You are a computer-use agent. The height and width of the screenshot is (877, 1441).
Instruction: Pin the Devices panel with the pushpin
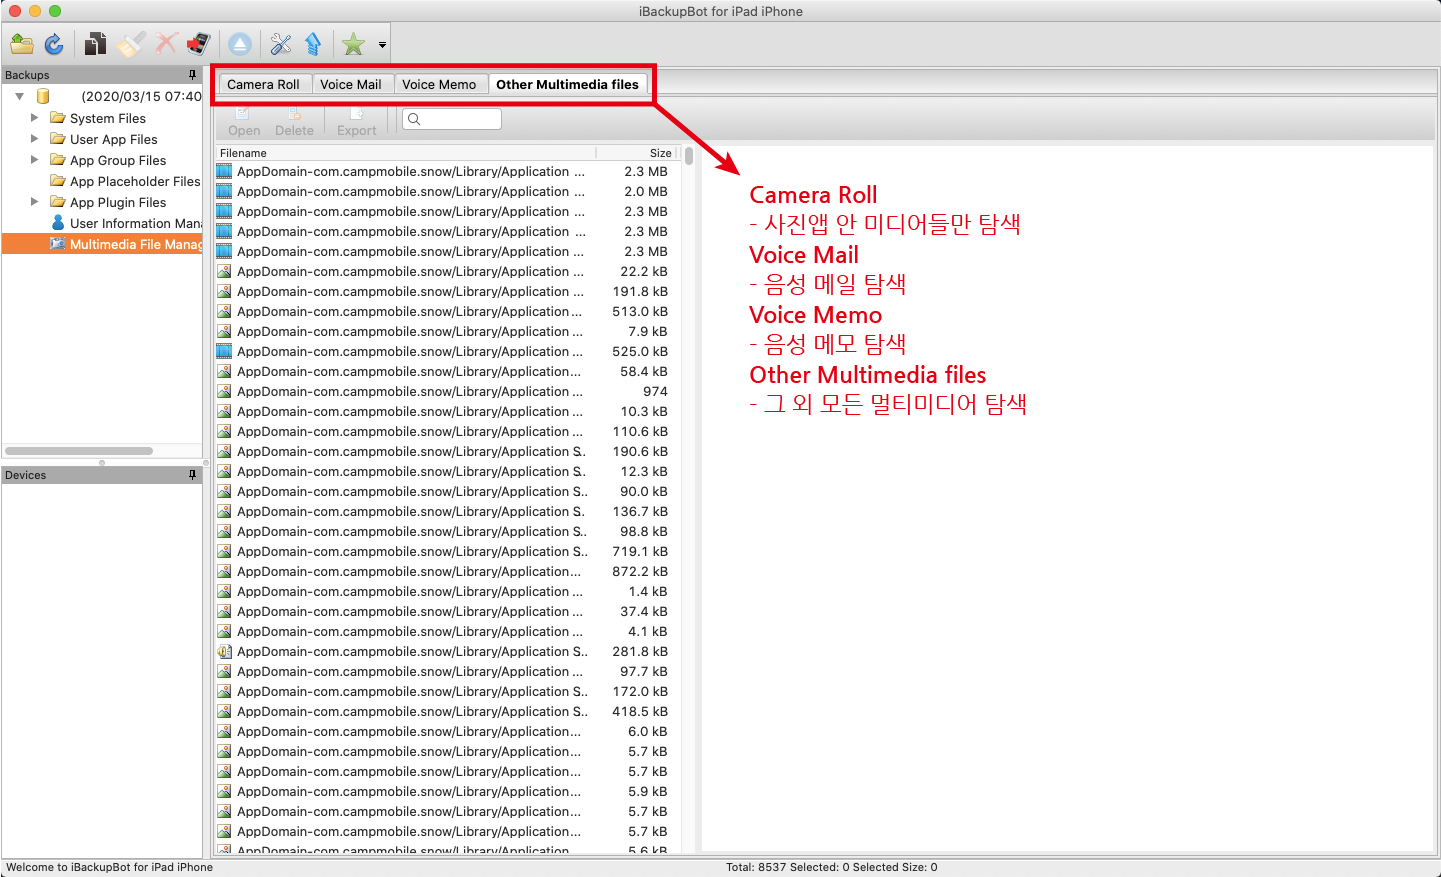pyautogui.click(x=193, y=475)
